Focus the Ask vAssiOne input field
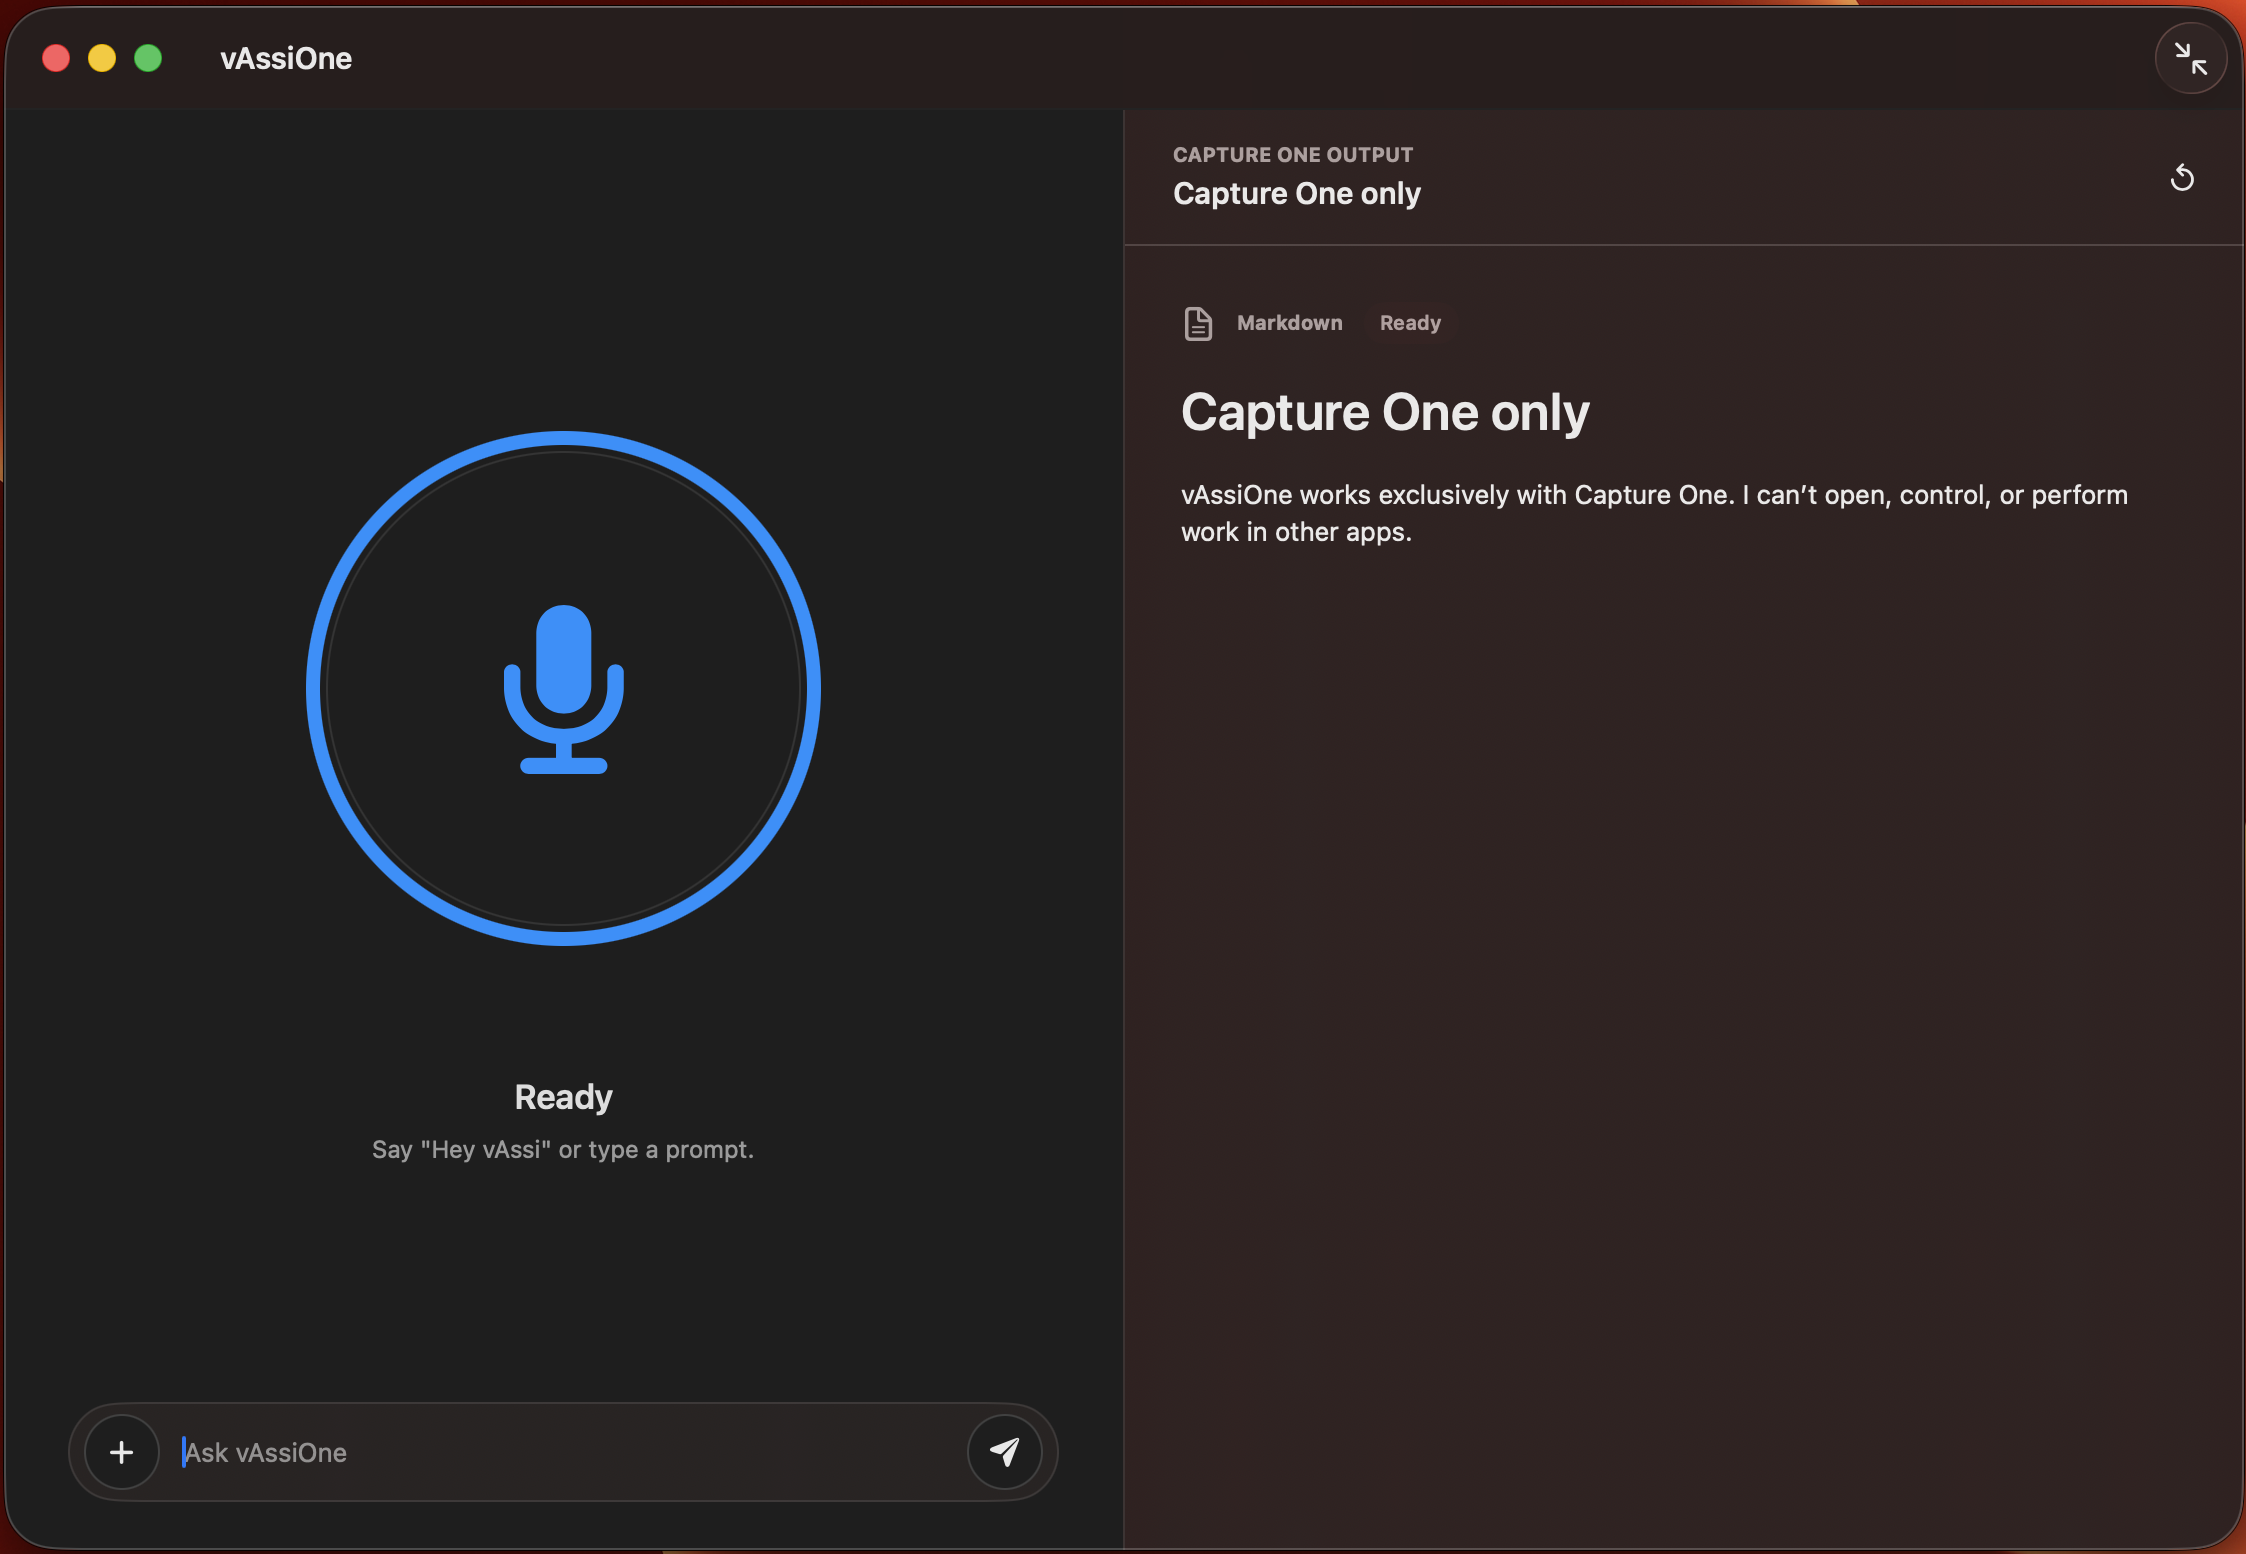Image resolution: width=2246 pixels, height=1554 pixels. point(565,1452)
